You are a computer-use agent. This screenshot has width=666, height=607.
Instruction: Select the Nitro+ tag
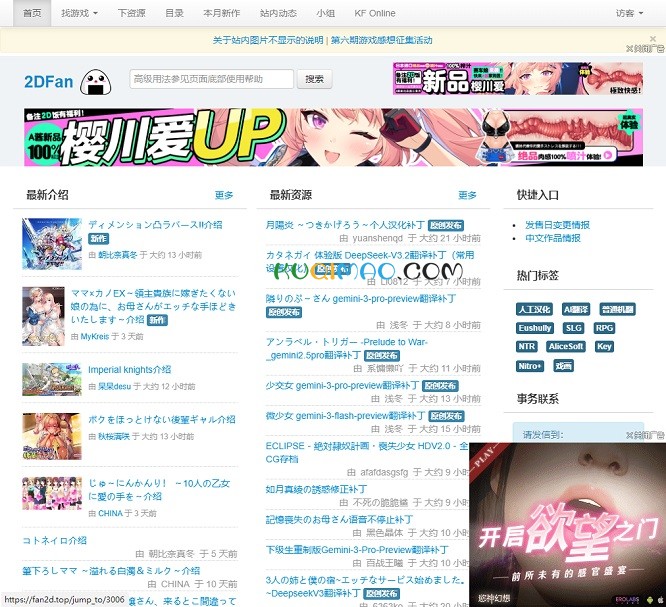point(530,366)
